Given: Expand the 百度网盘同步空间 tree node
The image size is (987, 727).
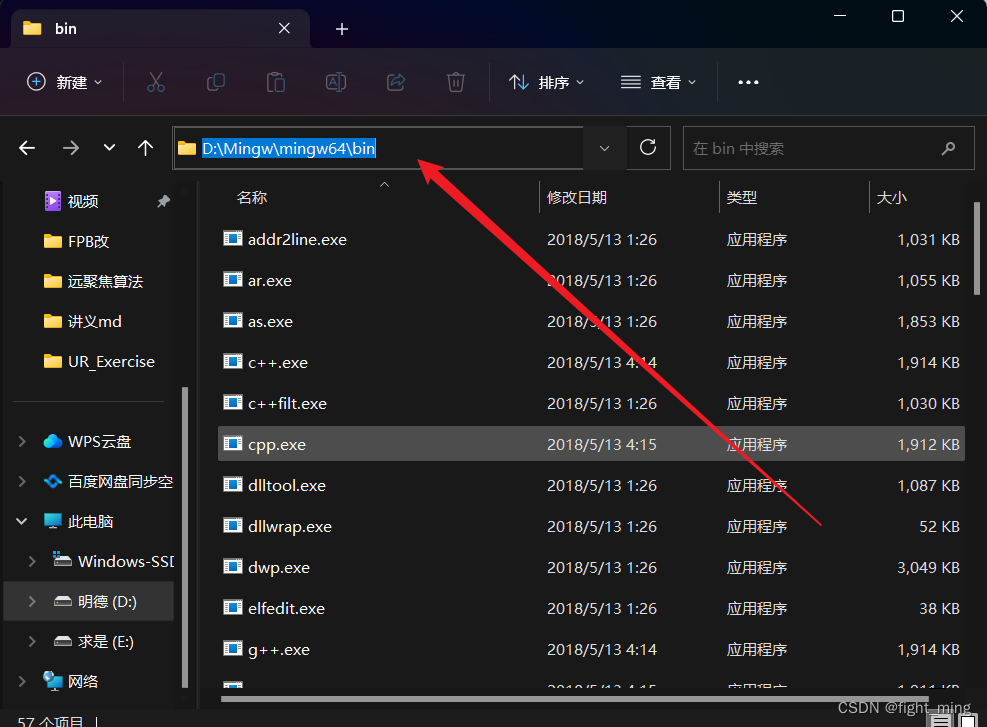Looking at the screenshot, I should [22, 482].
